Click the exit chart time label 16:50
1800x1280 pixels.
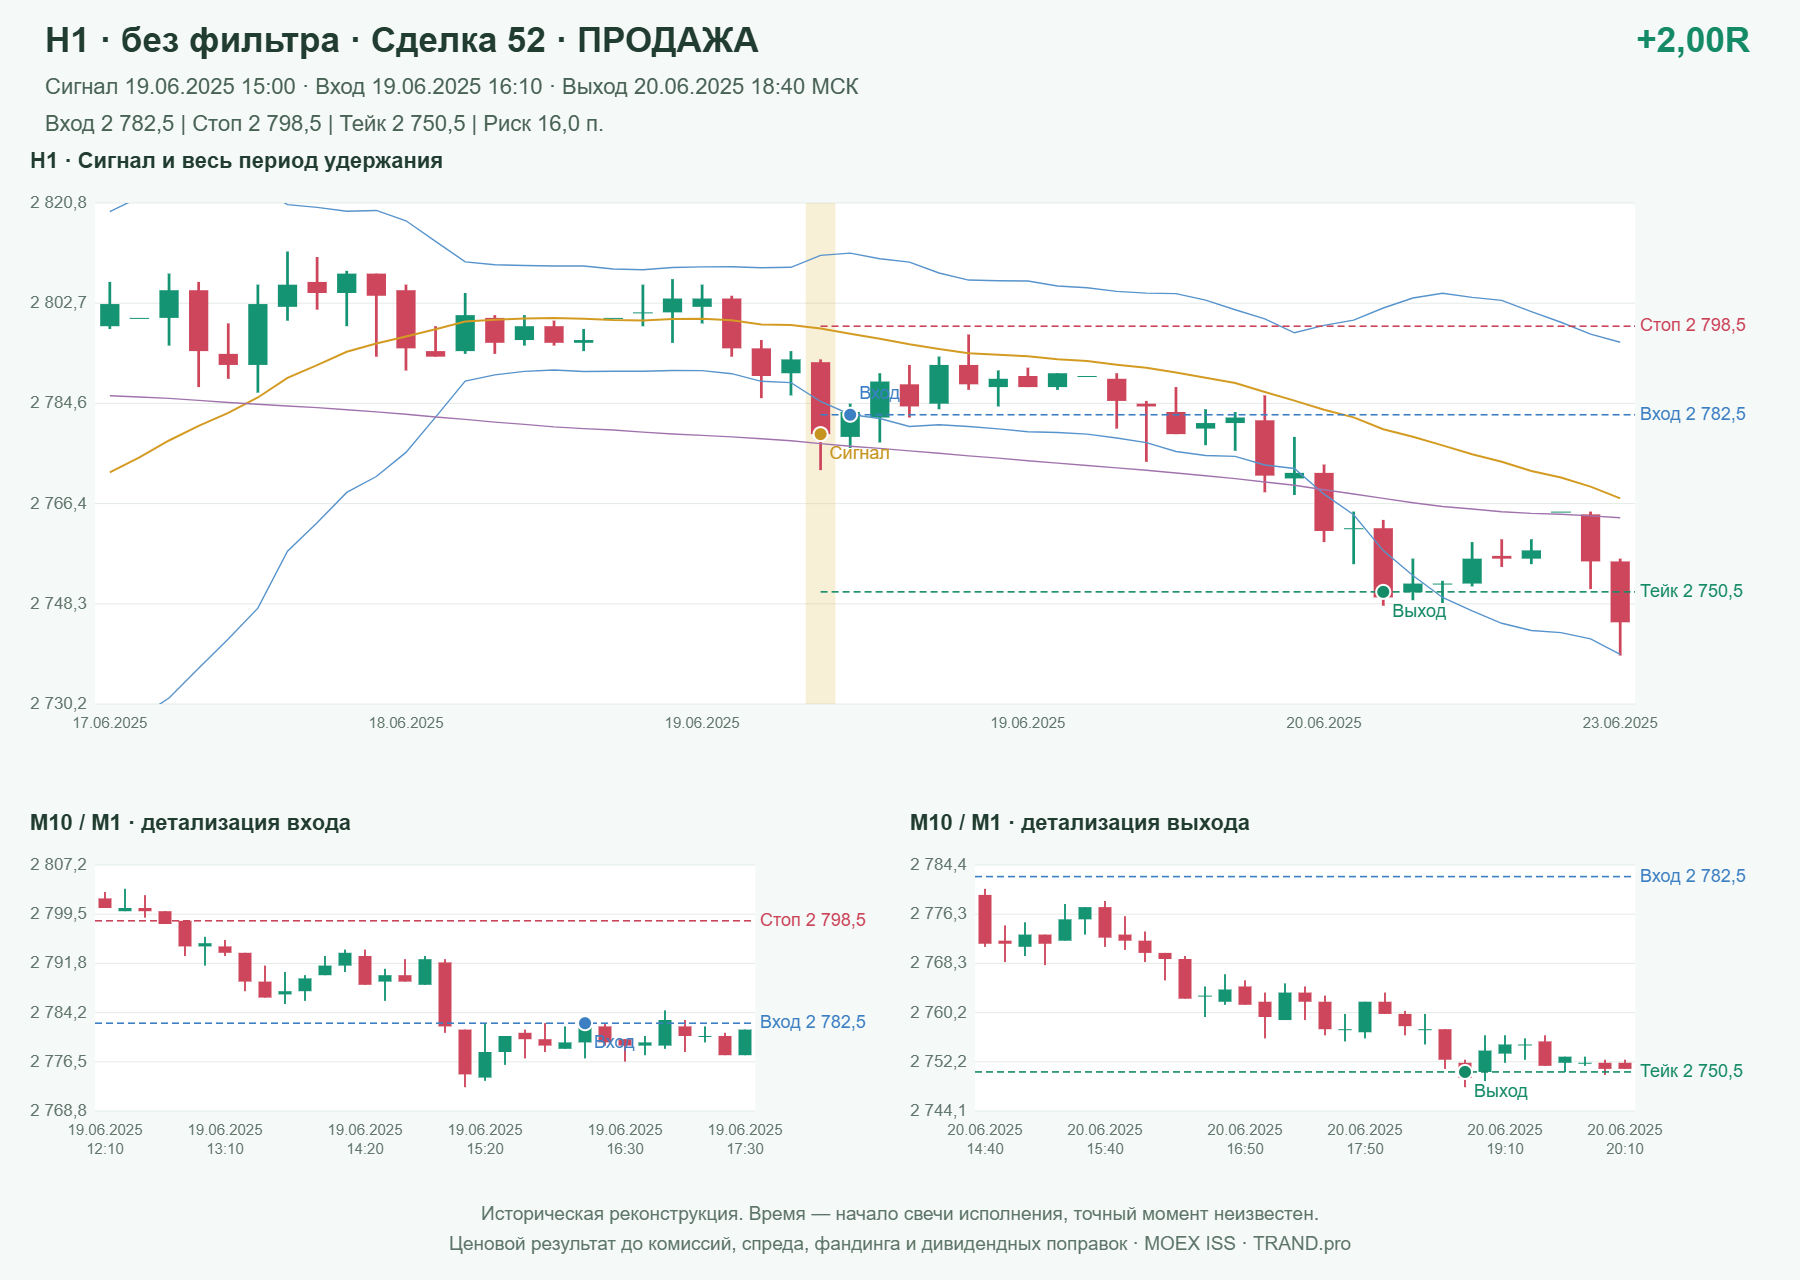(1245, 1149)
